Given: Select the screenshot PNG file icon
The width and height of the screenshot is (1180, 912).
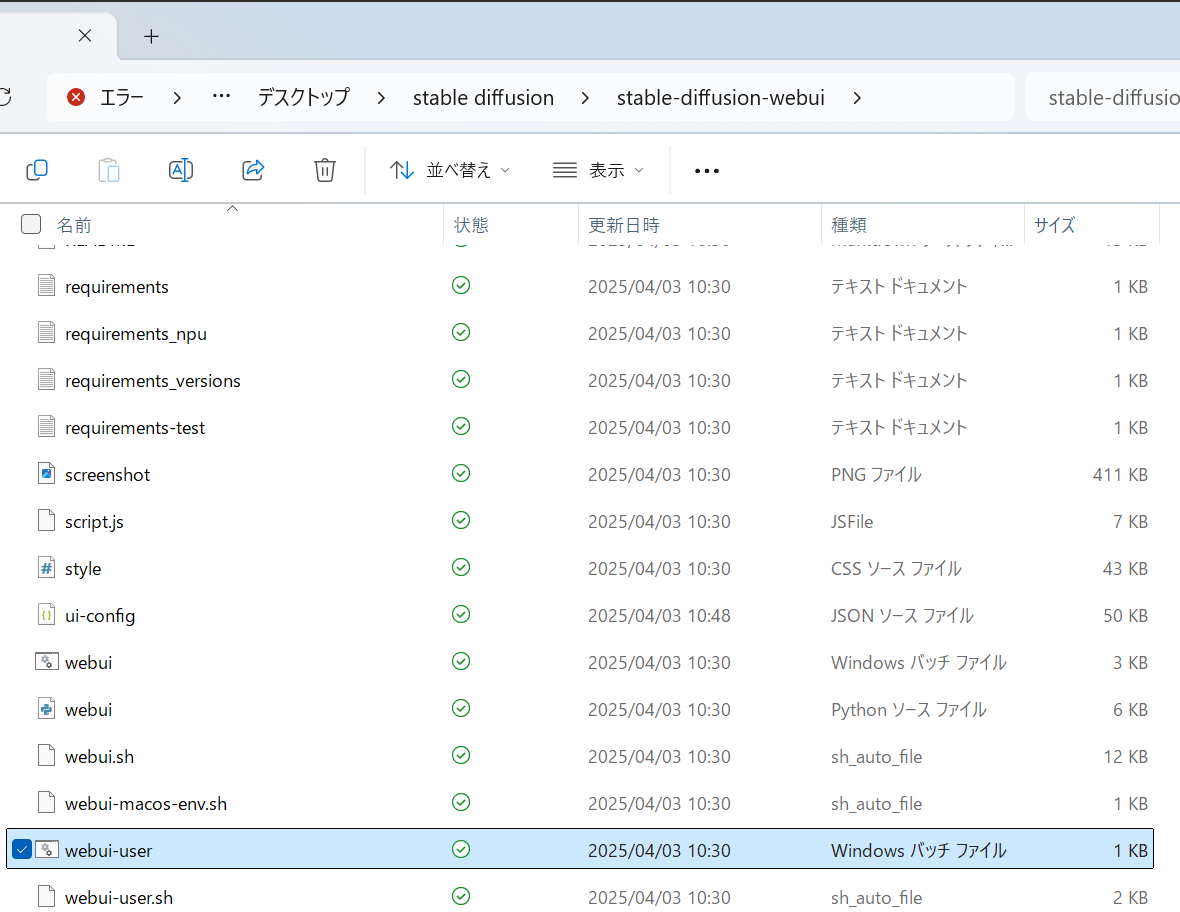Looking at the screenshot, I should (47, 473).
